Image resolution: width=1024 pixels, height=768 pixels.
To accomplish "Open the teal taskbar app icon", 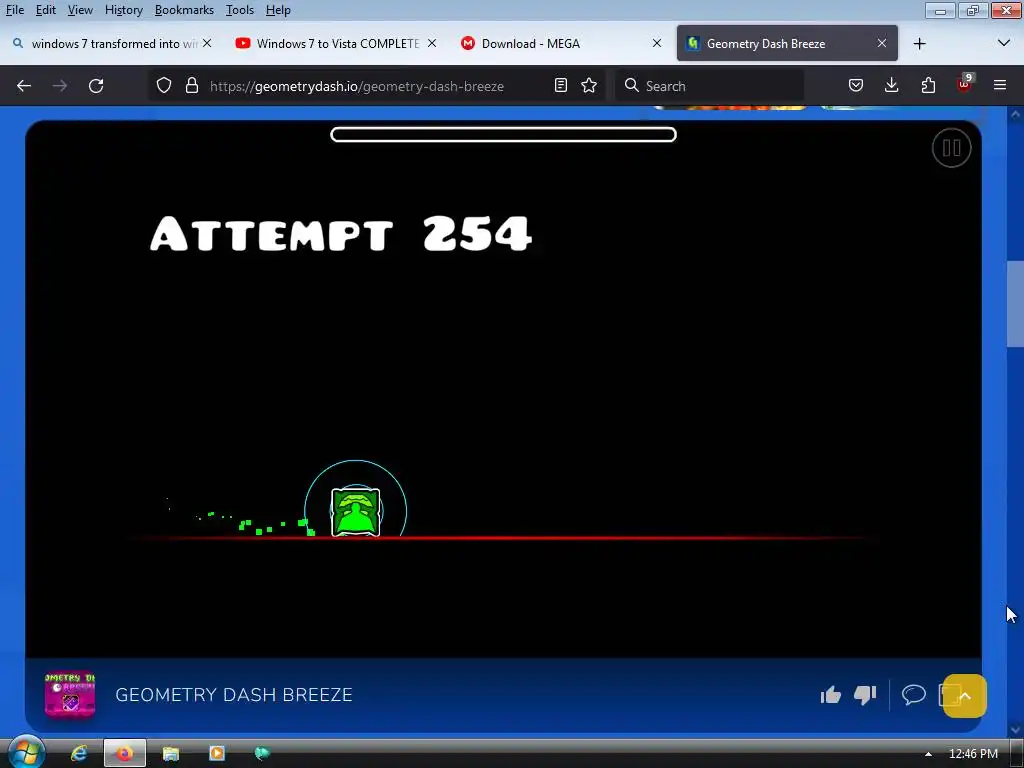I will click(262, 754).
